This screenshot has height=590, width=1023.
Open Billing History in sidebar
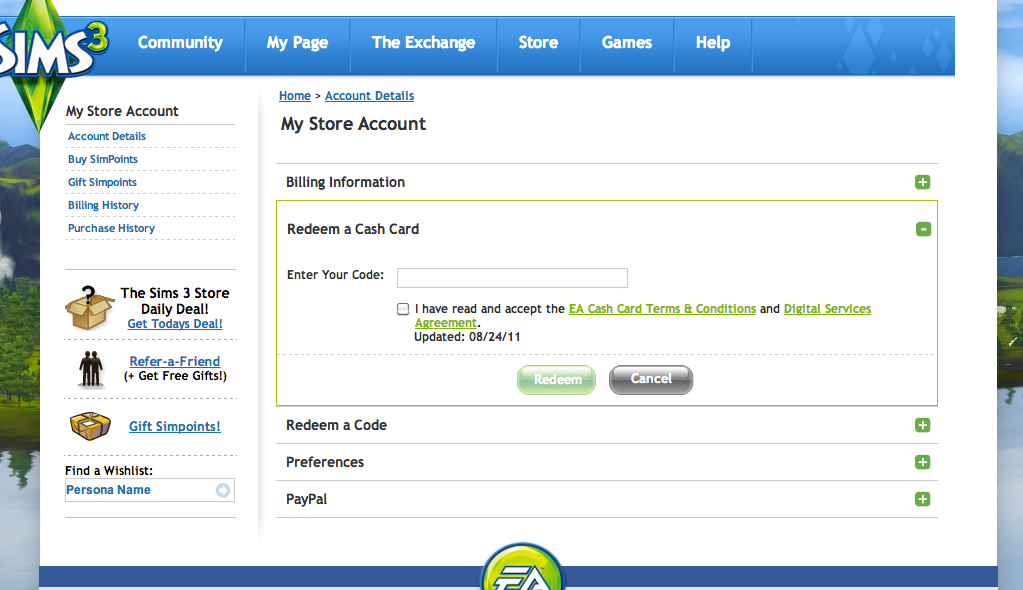click(104, 205)
